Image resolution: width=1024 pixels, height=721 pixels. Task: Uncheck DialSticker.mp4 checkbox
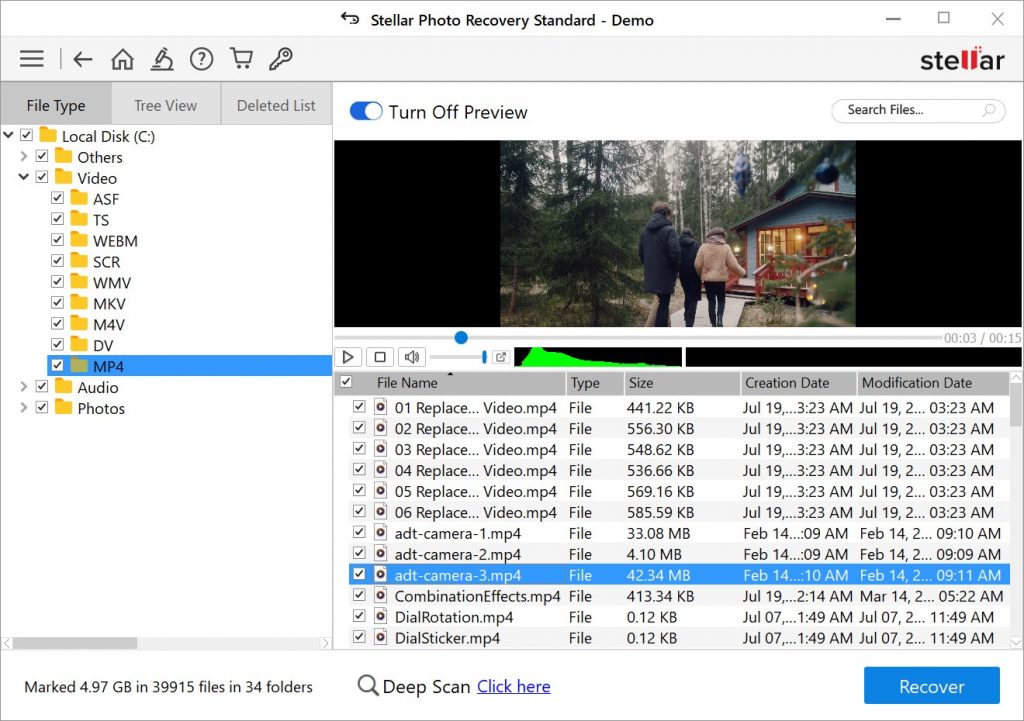tap(359, 637)
